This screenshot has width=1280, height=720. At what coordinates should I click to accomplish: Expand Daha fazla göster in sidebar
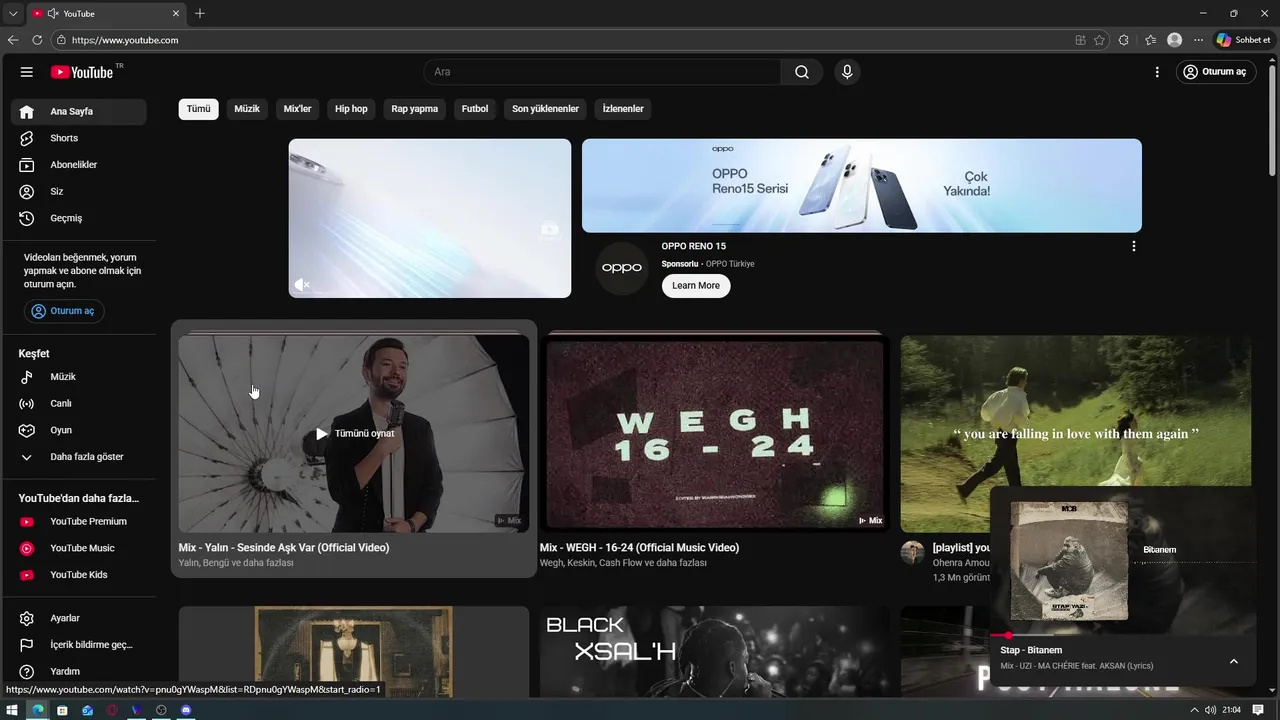[79, 457]
